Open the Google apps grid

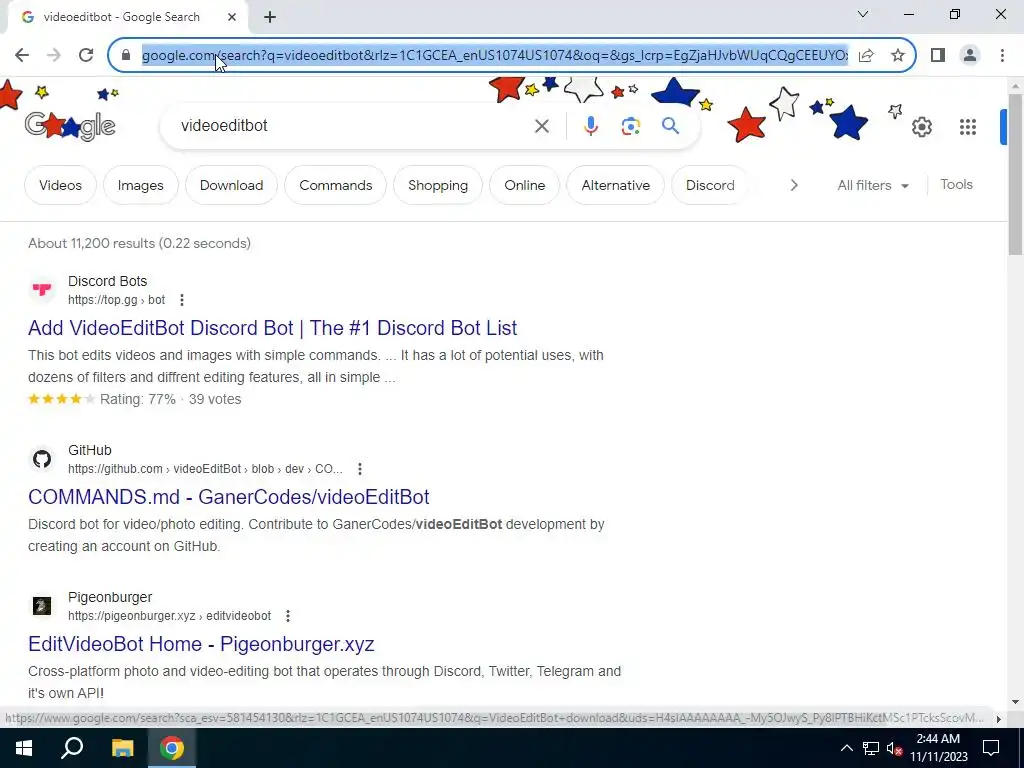coord(968,127)
